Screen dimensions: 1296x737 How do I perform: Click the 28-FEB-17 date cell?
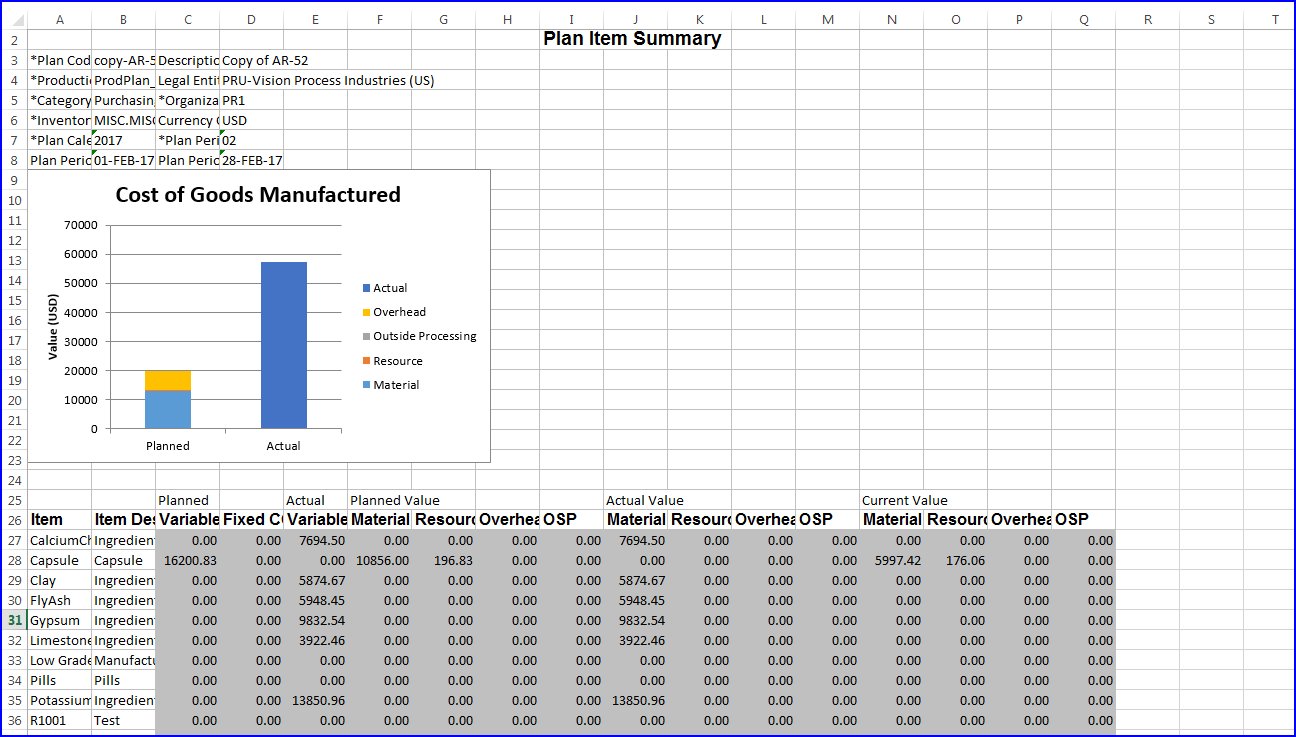(251, 160)
